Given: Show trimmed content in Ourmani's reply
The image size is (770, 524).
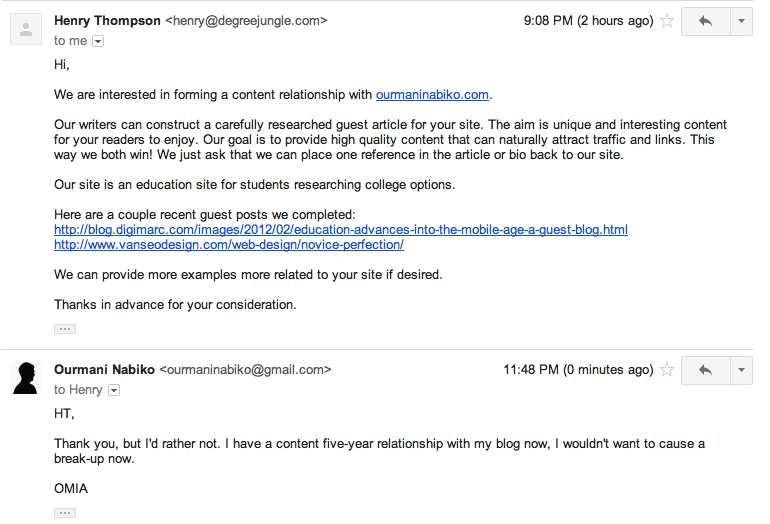Looking at the screenshot, I should 65,513.
